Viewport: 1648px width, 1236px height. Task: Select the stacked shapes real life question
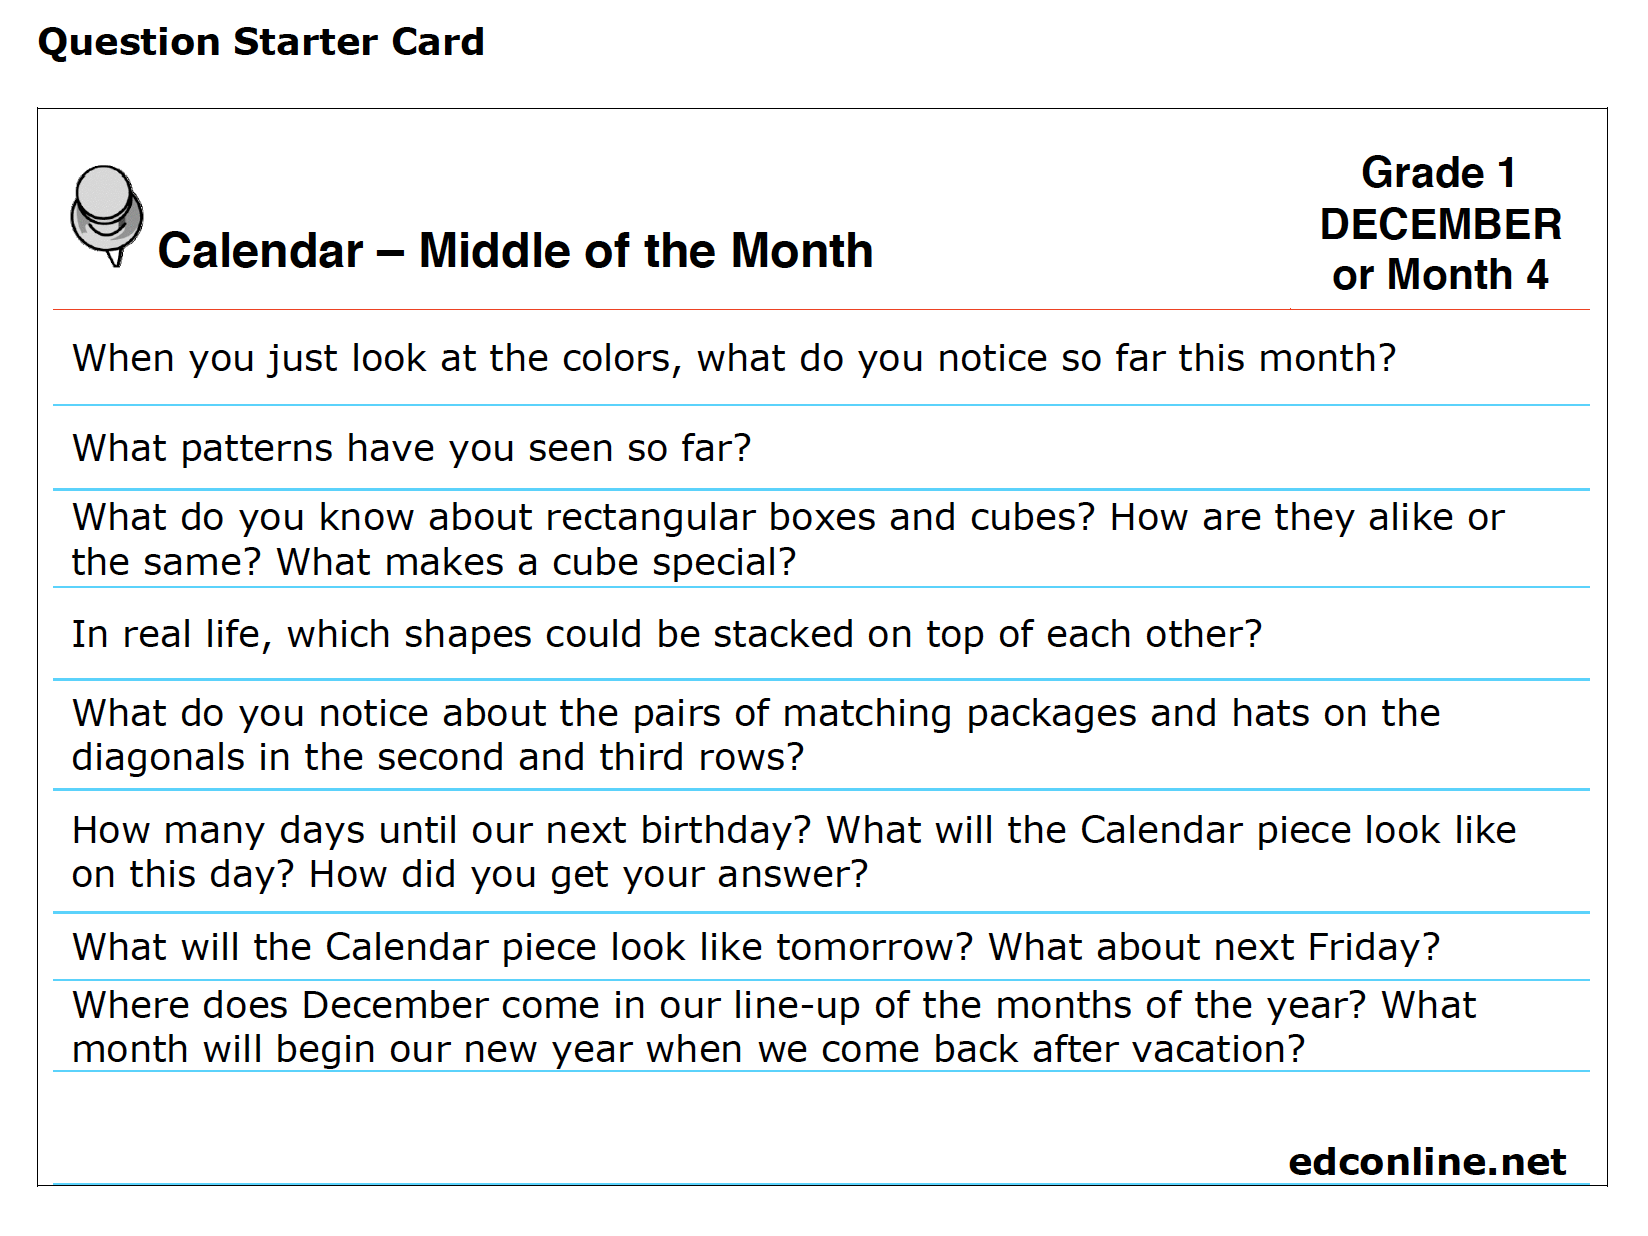pos(667,635)
